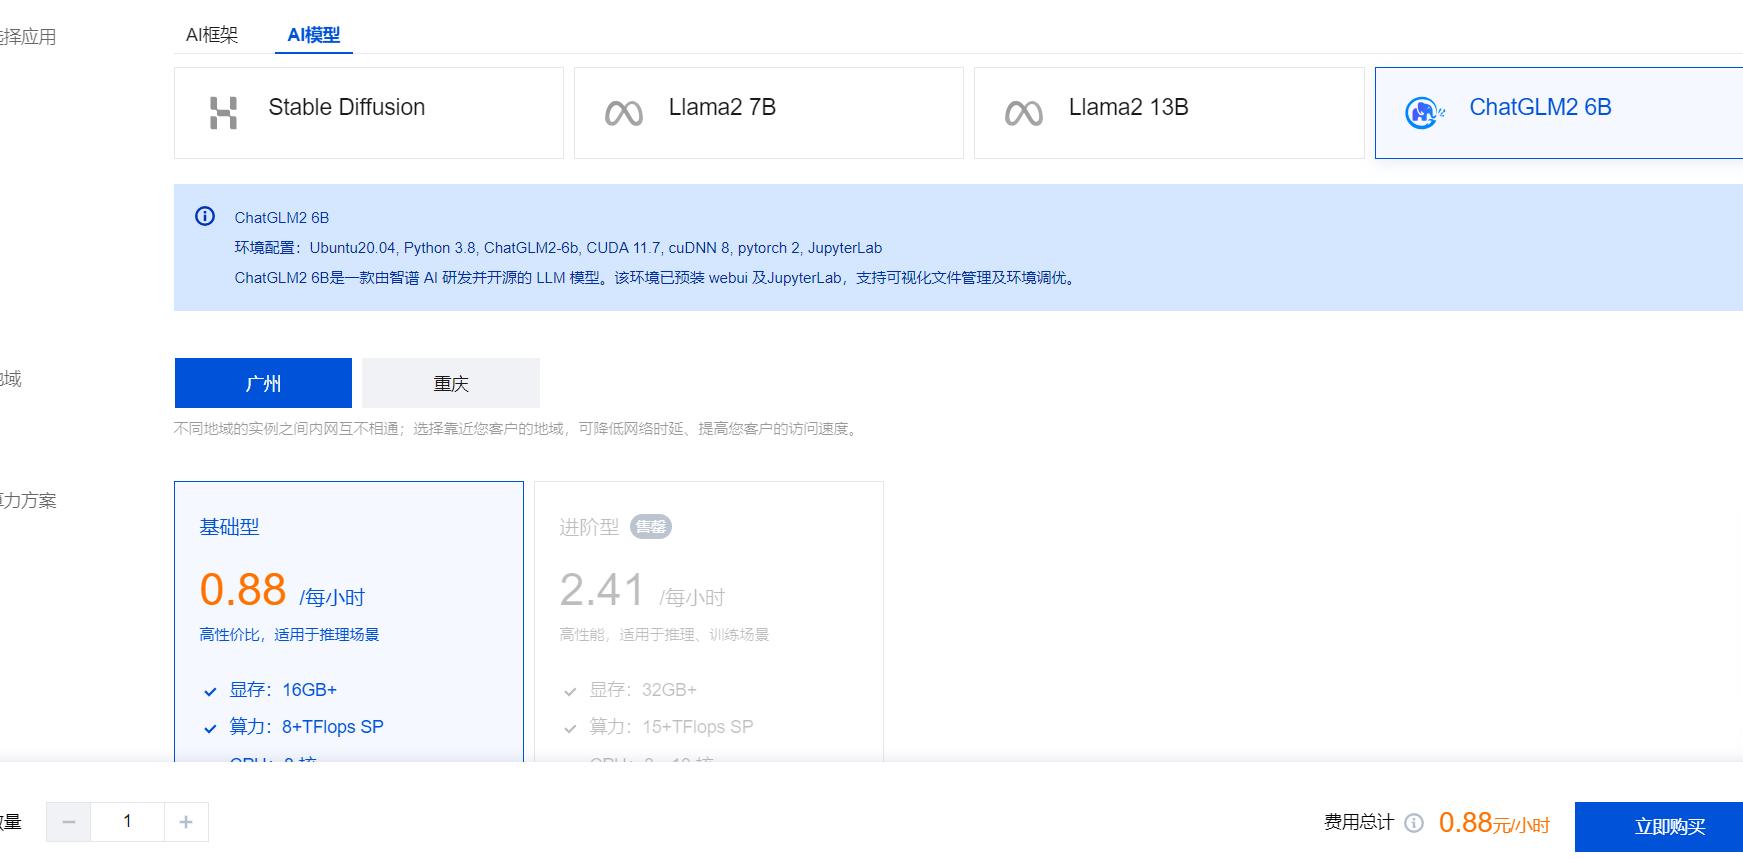The image size is (1743, 859).
Task: Click the Meta logo beside Llama2 7B
Action: coord(624,113)
